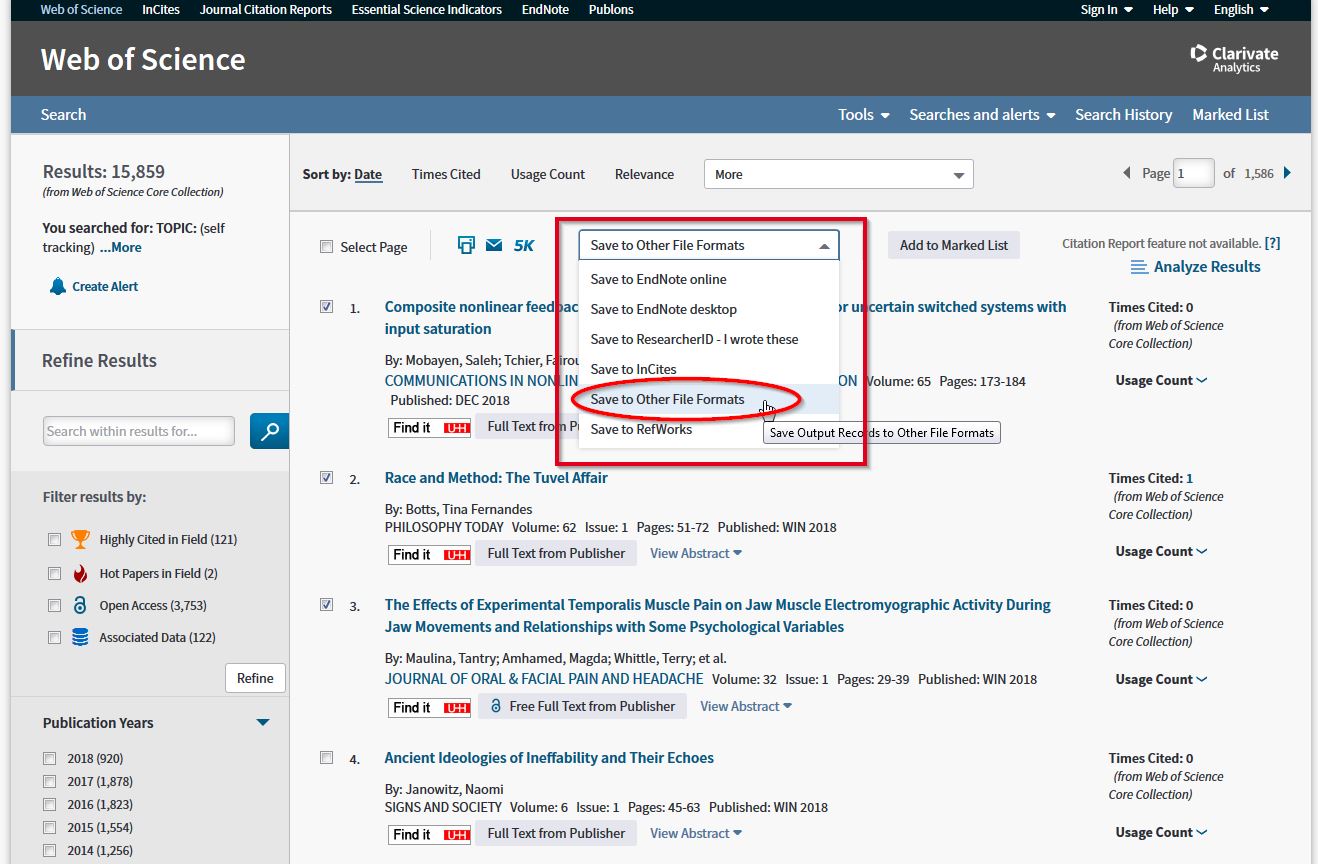Click Find it button for Janowitz article

[x=430, y=834]
